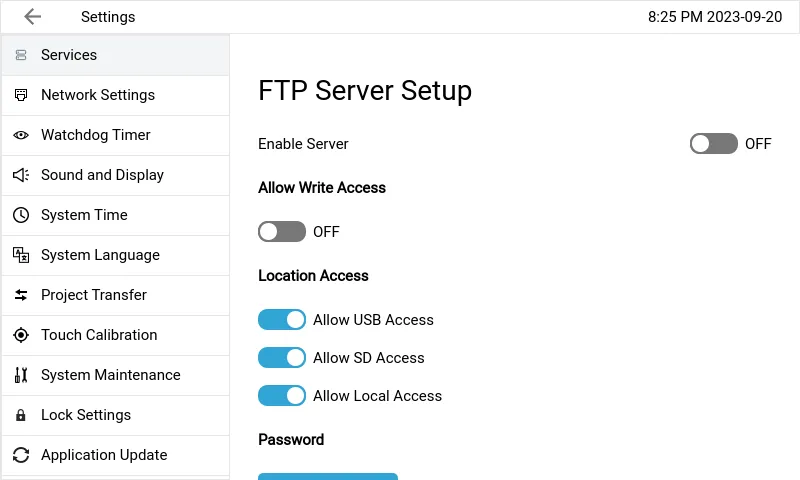Switch off Allow Local Access
Viewport: 800px width, 480px height.
pos(282,396)
